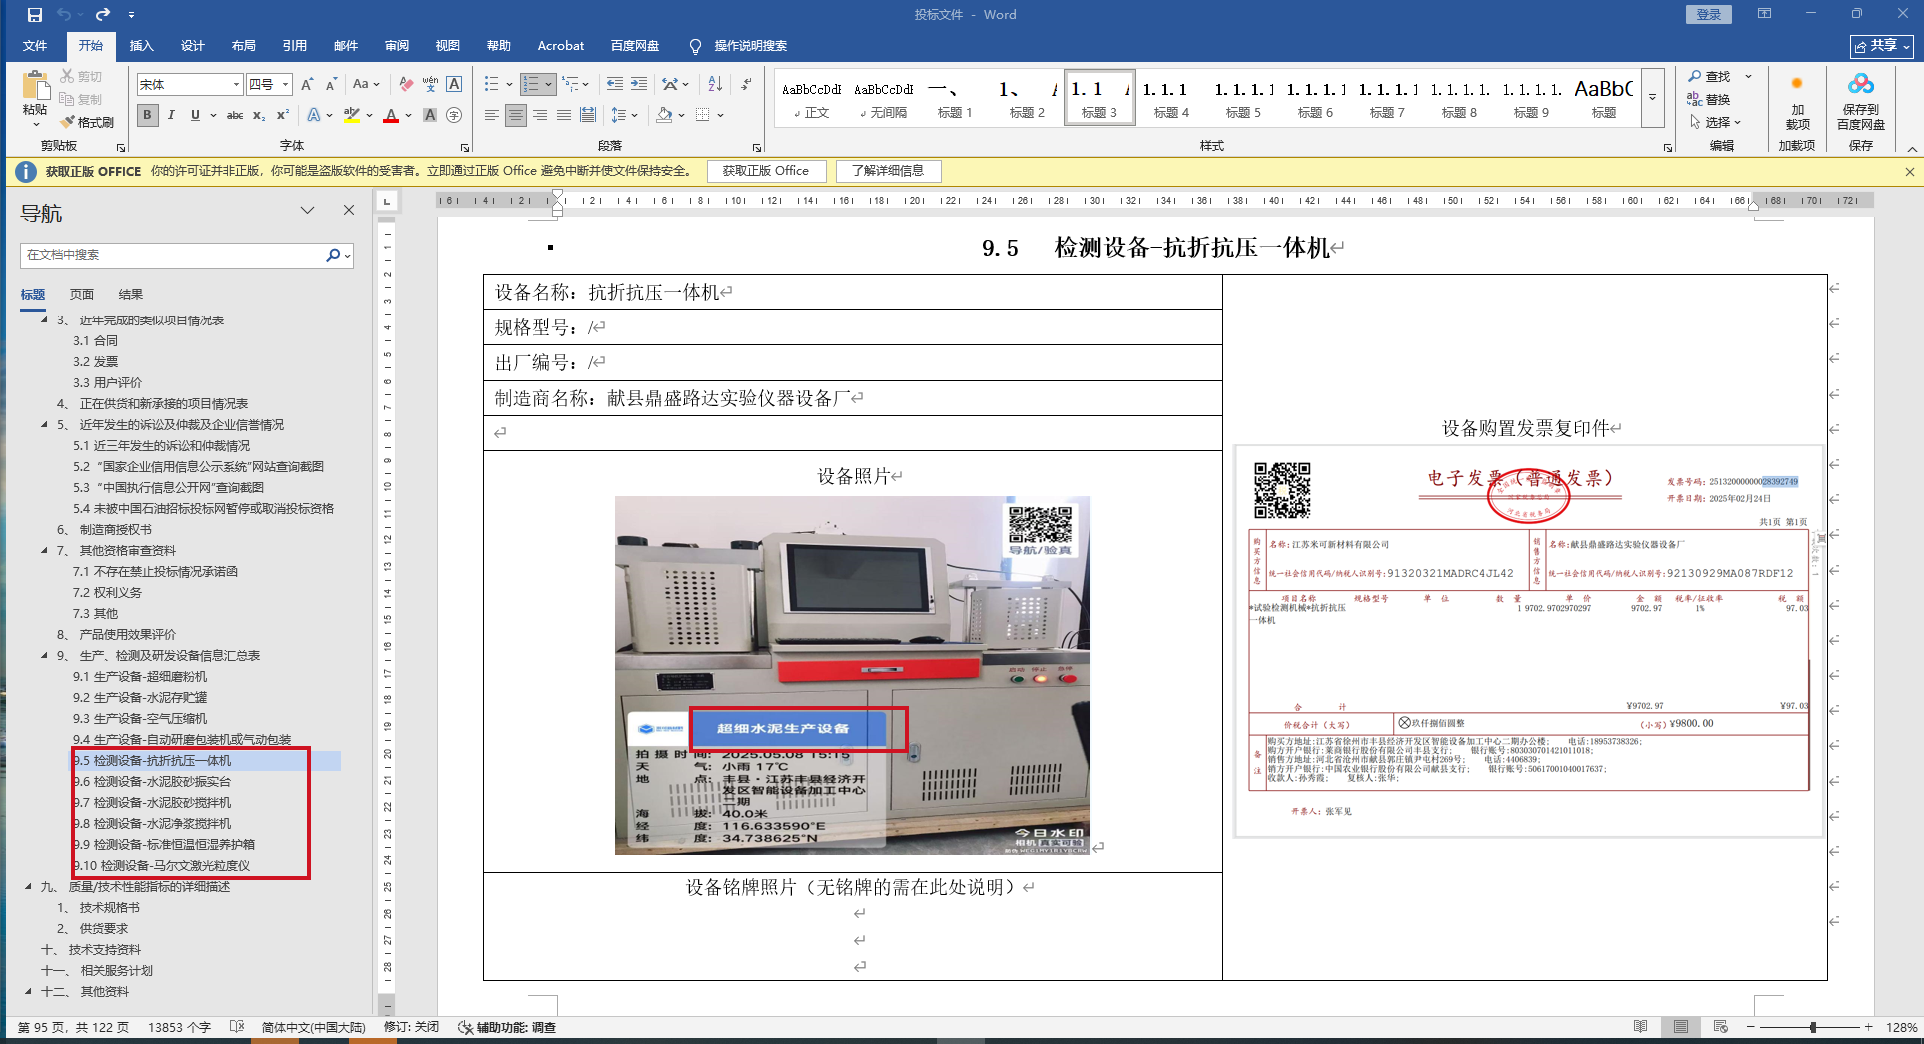Open the Replace tool in the editing group
Viewport: 1924px width, 1044px height.
pyautogui.click(x=1709, y=99)
